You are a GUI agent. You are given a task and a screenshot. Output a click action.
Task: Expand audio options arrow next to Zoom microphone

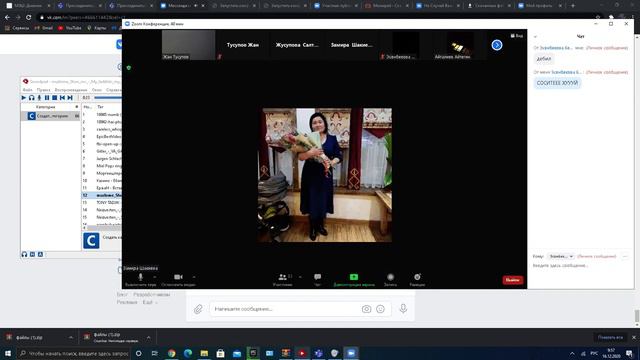point(154,277)
